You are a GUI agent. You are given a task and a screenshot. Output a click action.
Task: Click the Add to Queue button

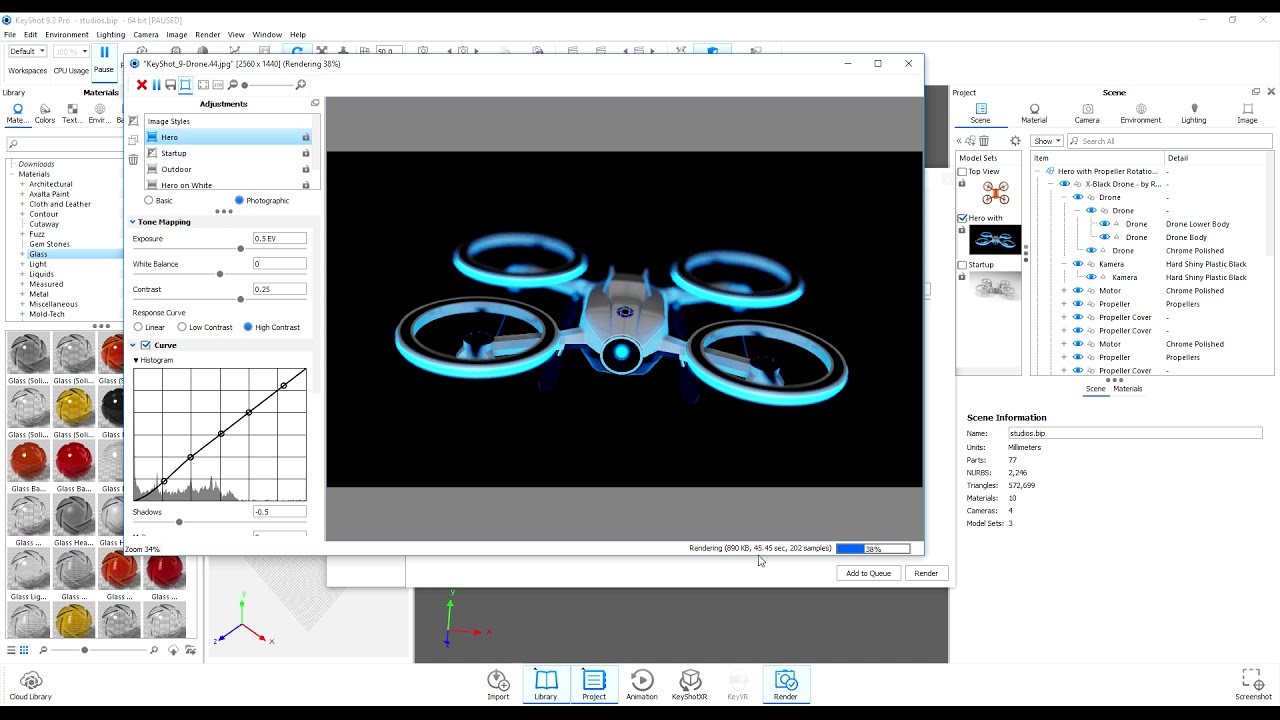868,573
